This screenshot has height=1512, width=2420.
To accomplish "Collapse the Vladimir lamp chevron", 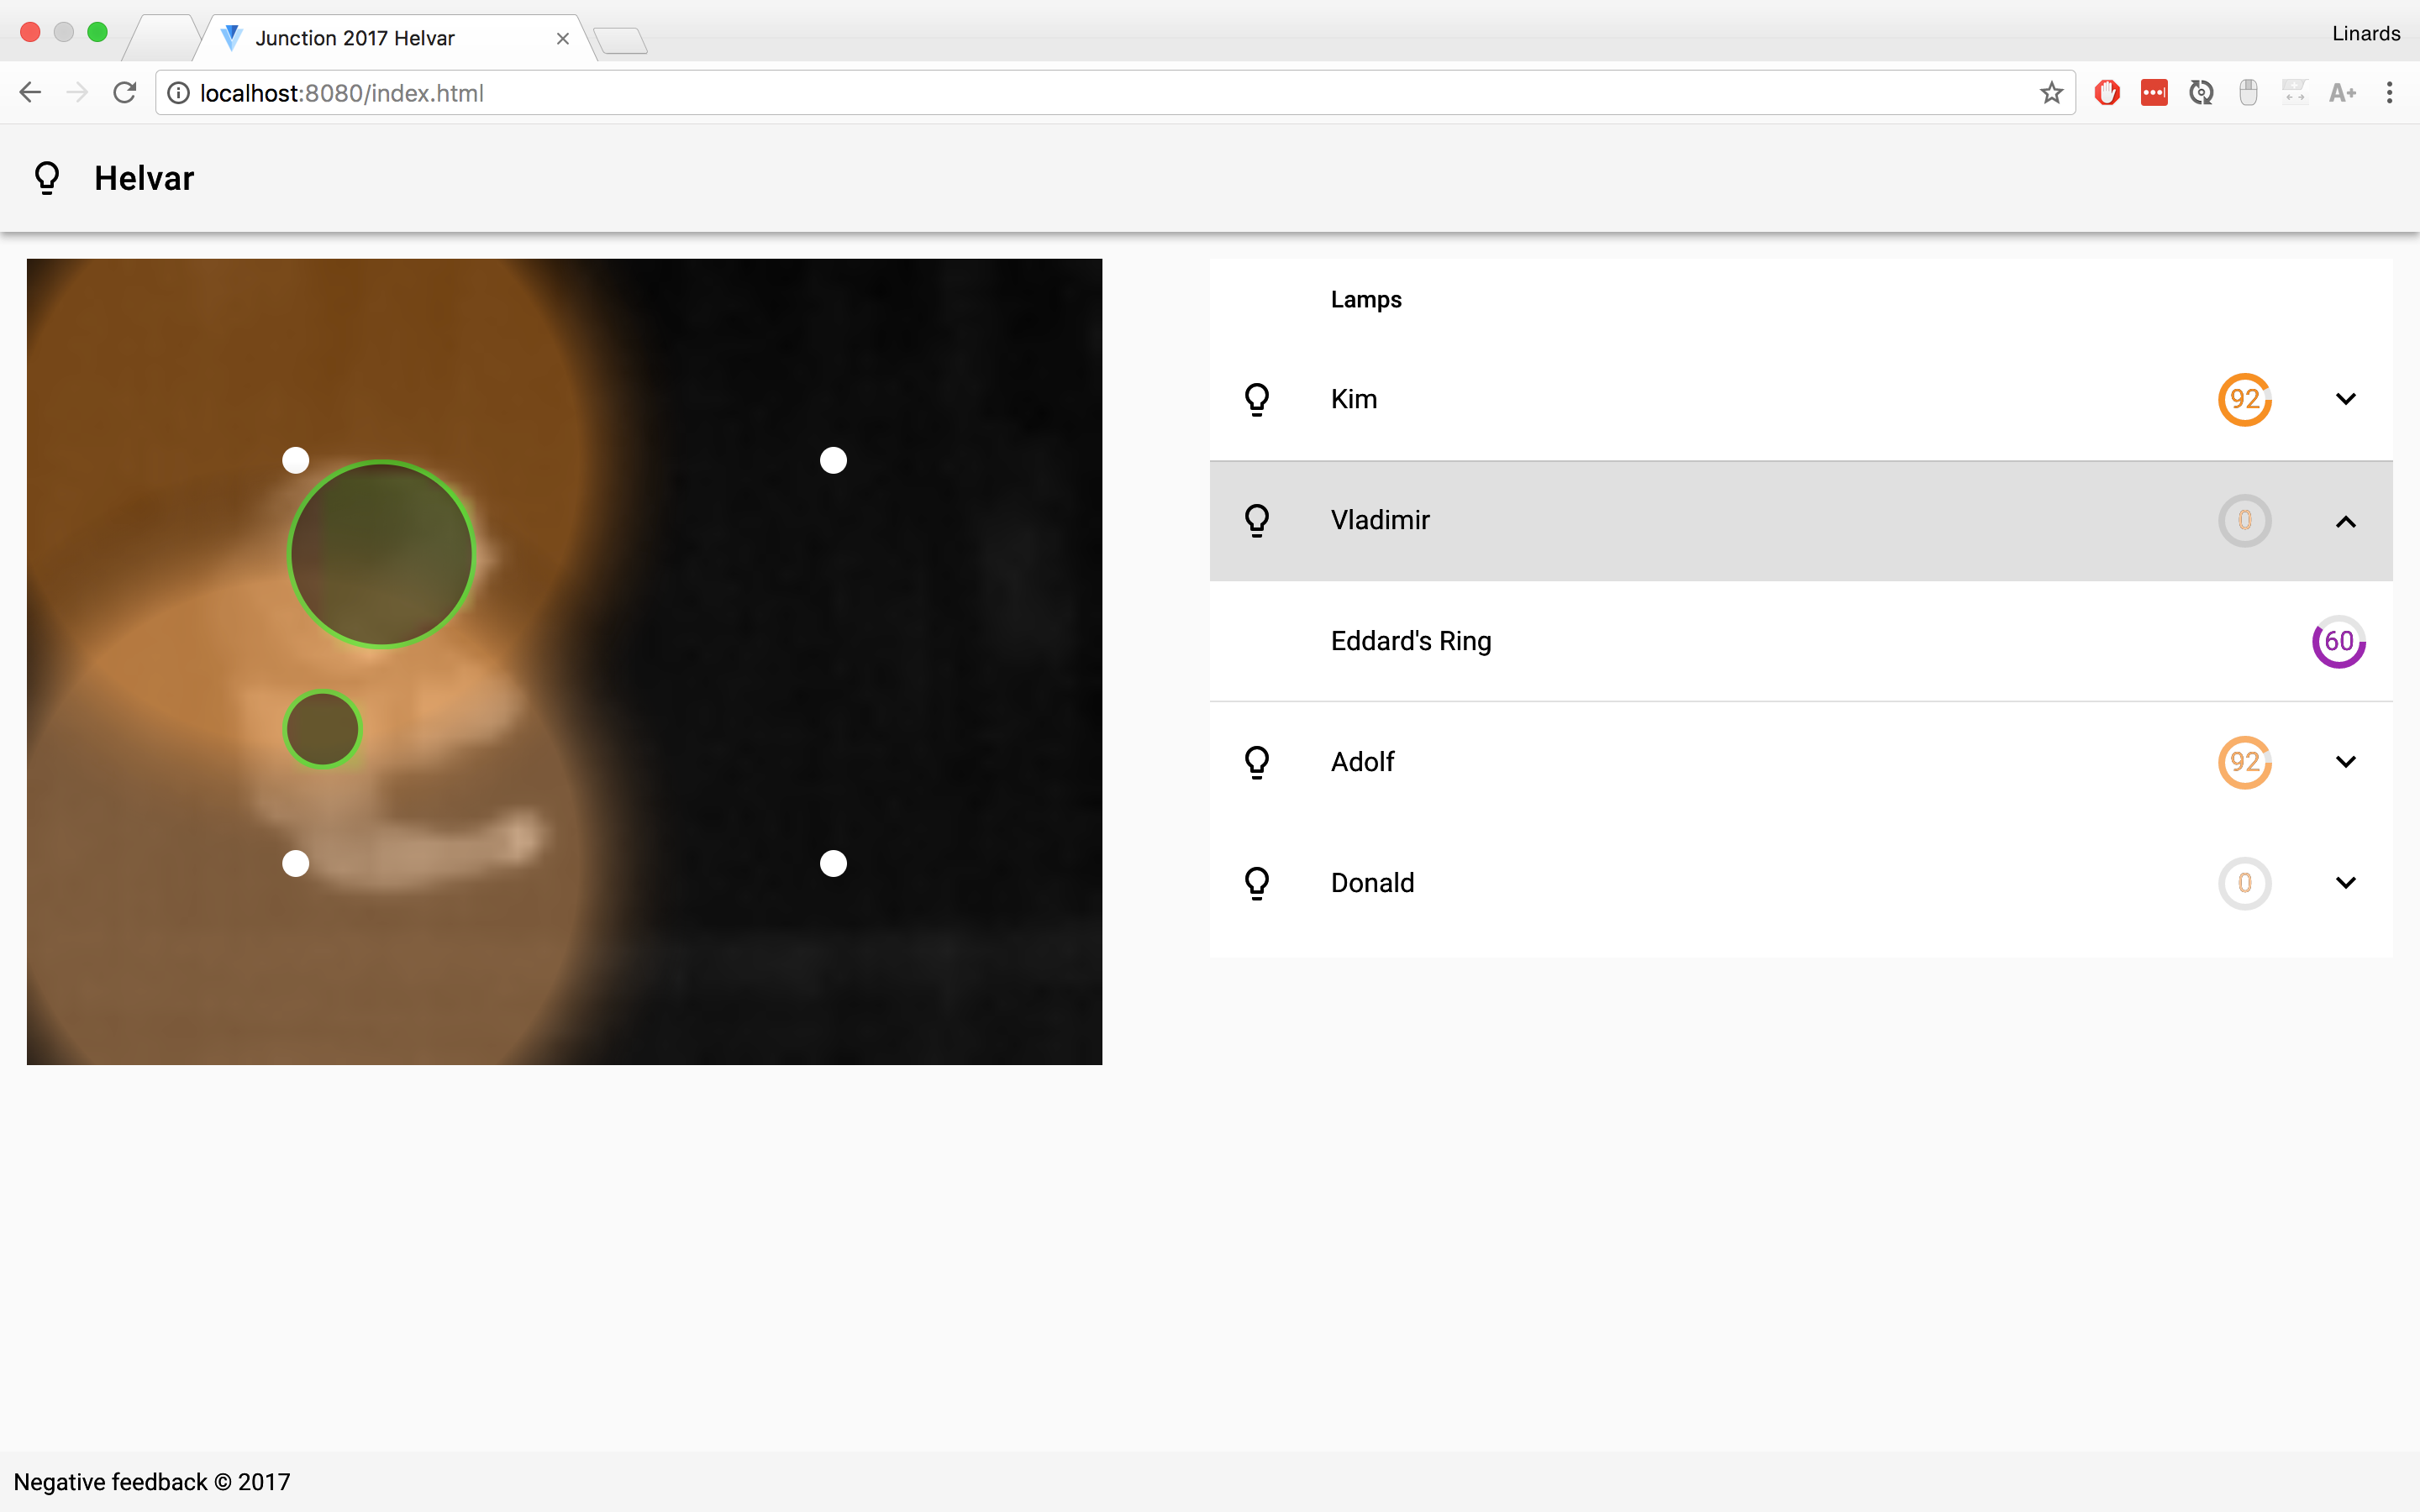I will [x=2345, y=521].
